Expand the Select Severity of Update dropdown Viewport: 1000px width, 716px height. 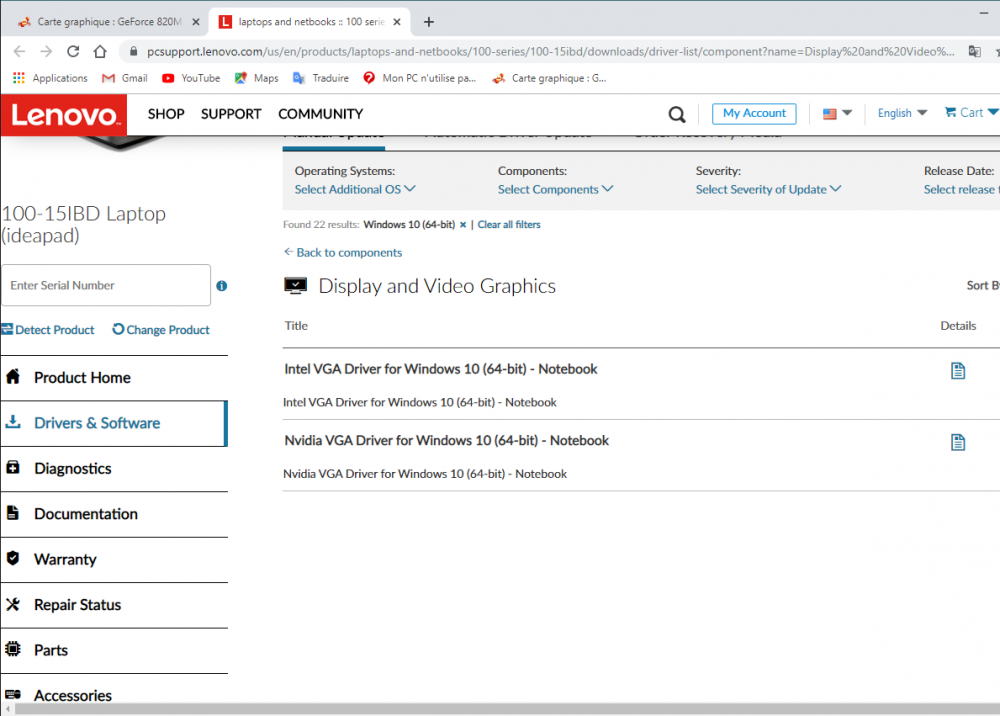coord(767,188)
